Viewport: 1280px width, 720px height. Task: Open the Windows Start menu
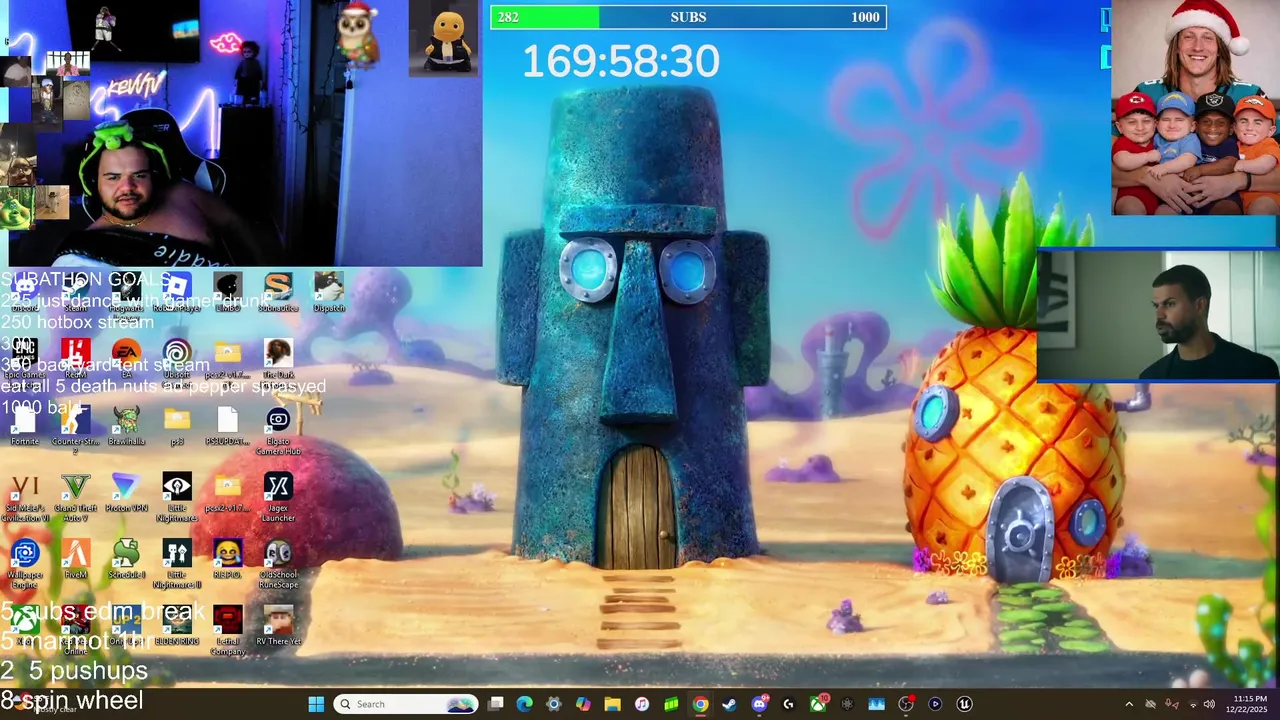tap(316, 704)
